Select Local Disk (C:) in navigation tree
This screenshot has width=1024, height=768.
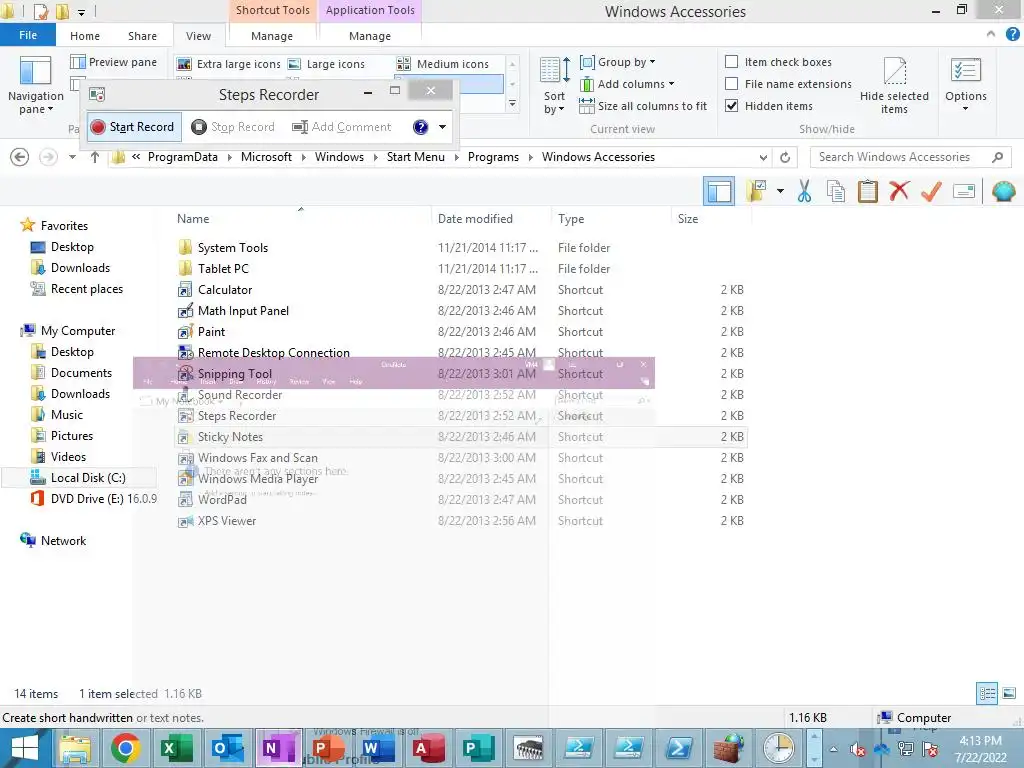[x=79, y=477]
